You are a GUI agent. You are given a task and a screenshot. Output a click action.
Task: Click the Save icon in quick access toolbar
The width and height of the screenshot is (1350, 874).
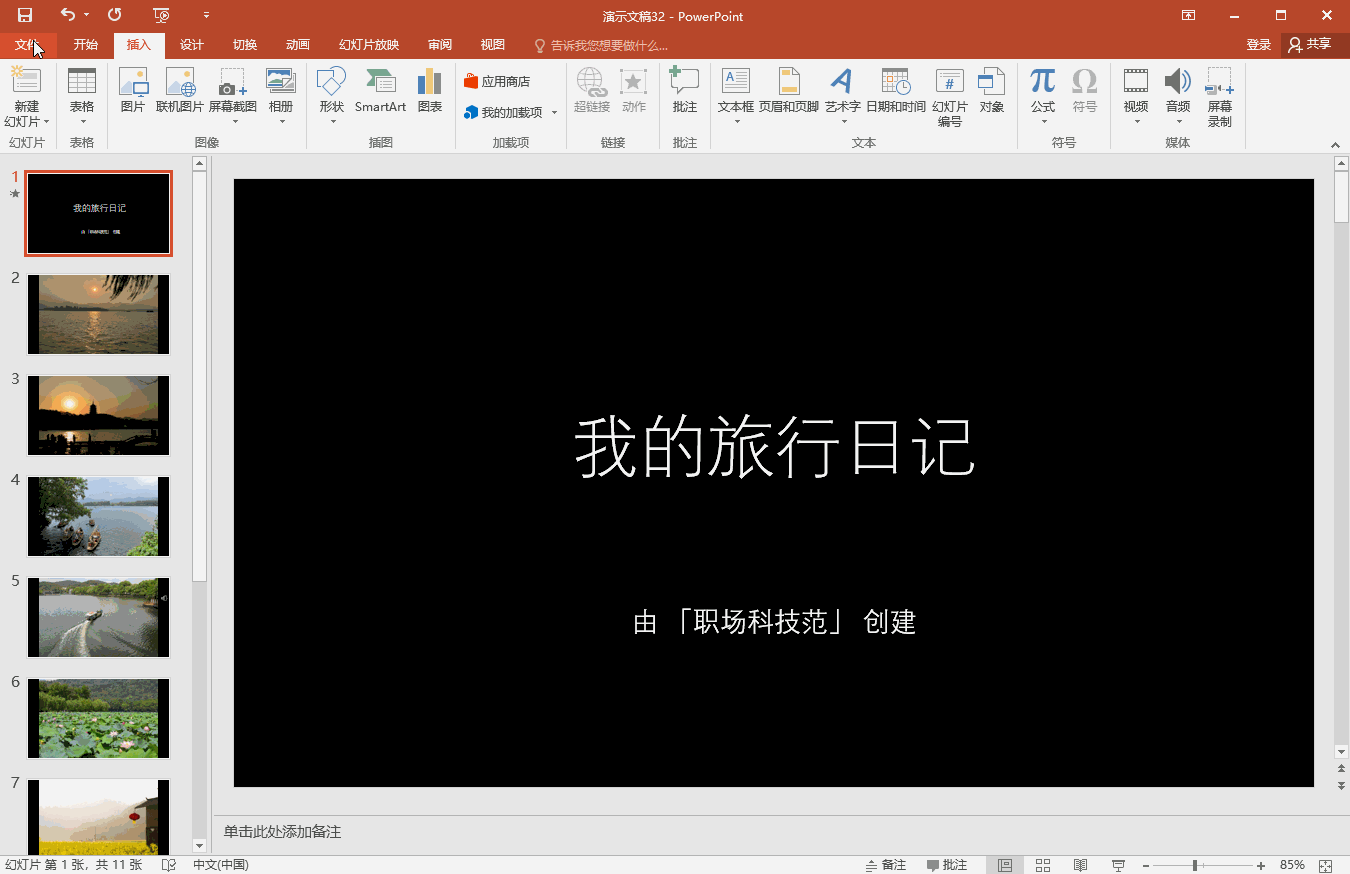(x=25, y=15)
